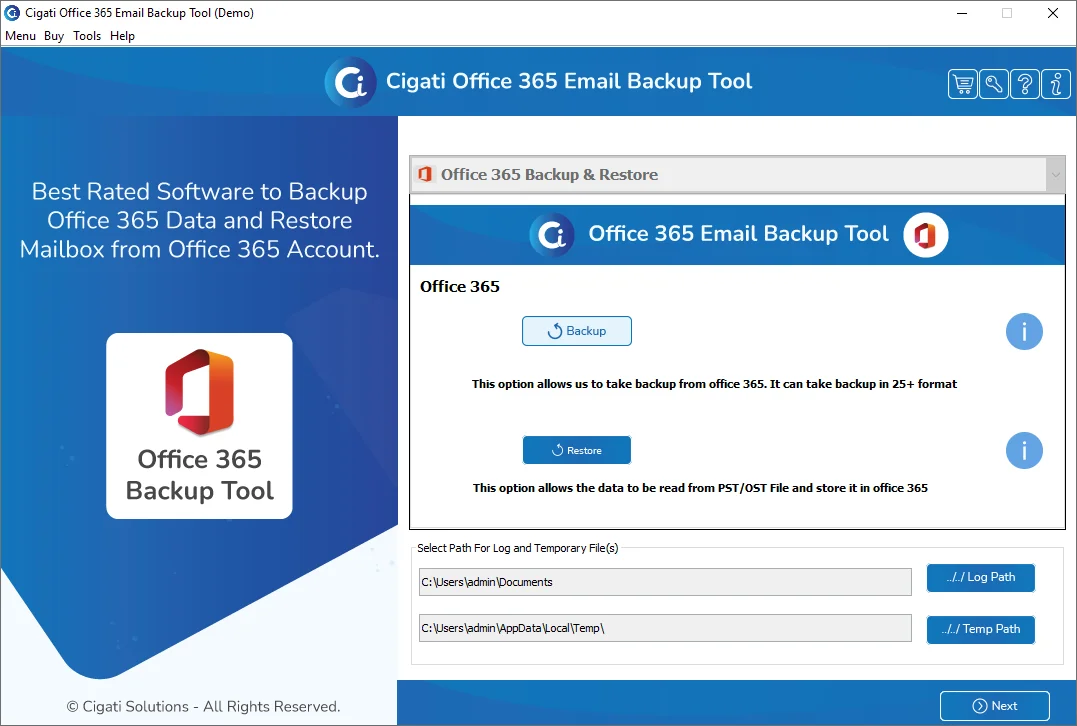Screen dimensions: 1077x726
Task: Click the Cigati logo in the header
Action: click(x=350, y=82)
